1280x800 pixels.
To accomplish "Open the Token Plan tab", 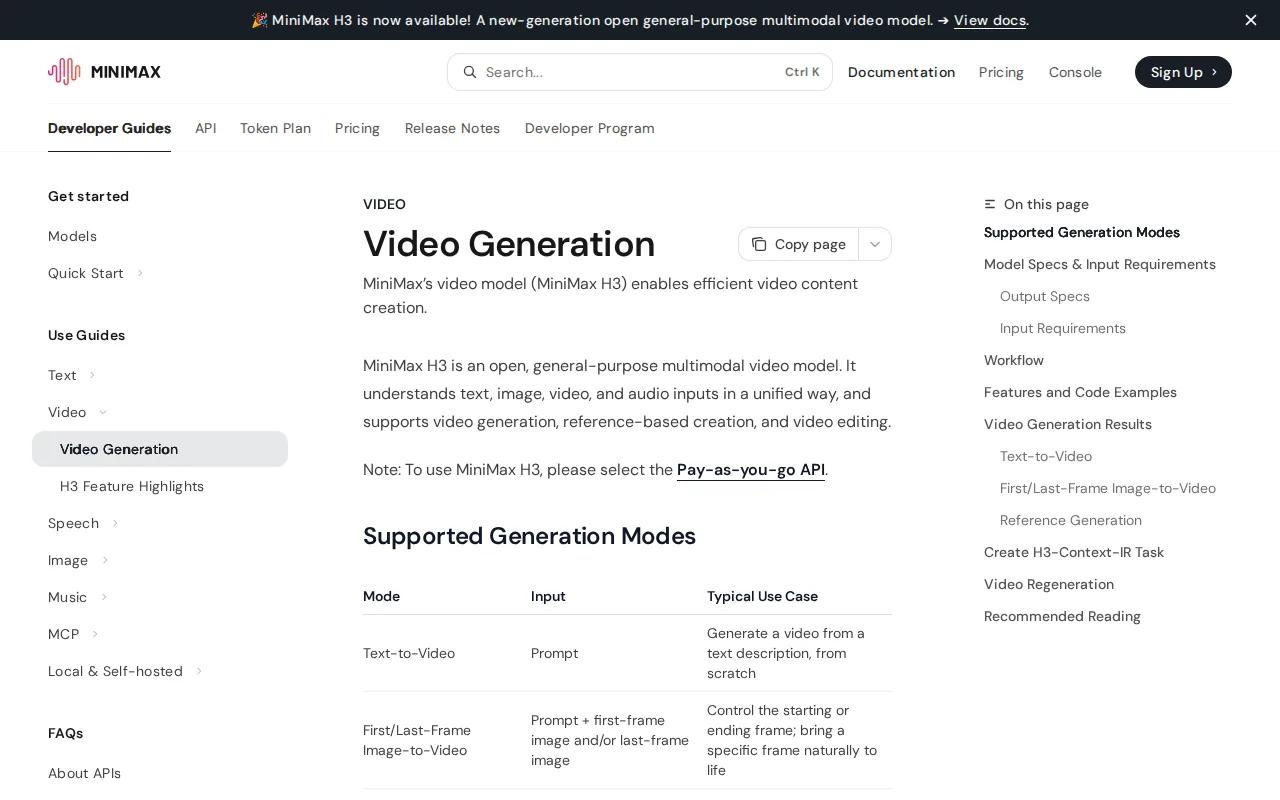I will [x=275, y=128].
